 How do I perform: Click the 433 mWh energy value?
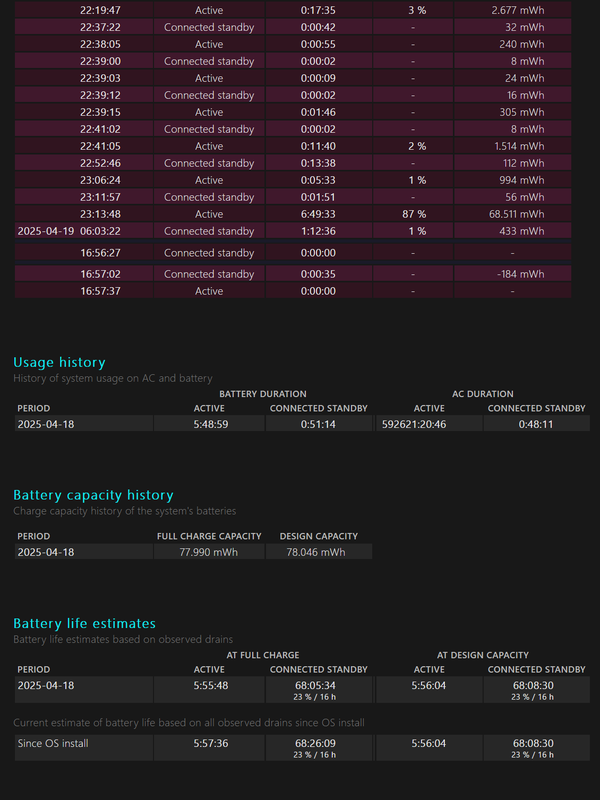[x=521, y=231]
